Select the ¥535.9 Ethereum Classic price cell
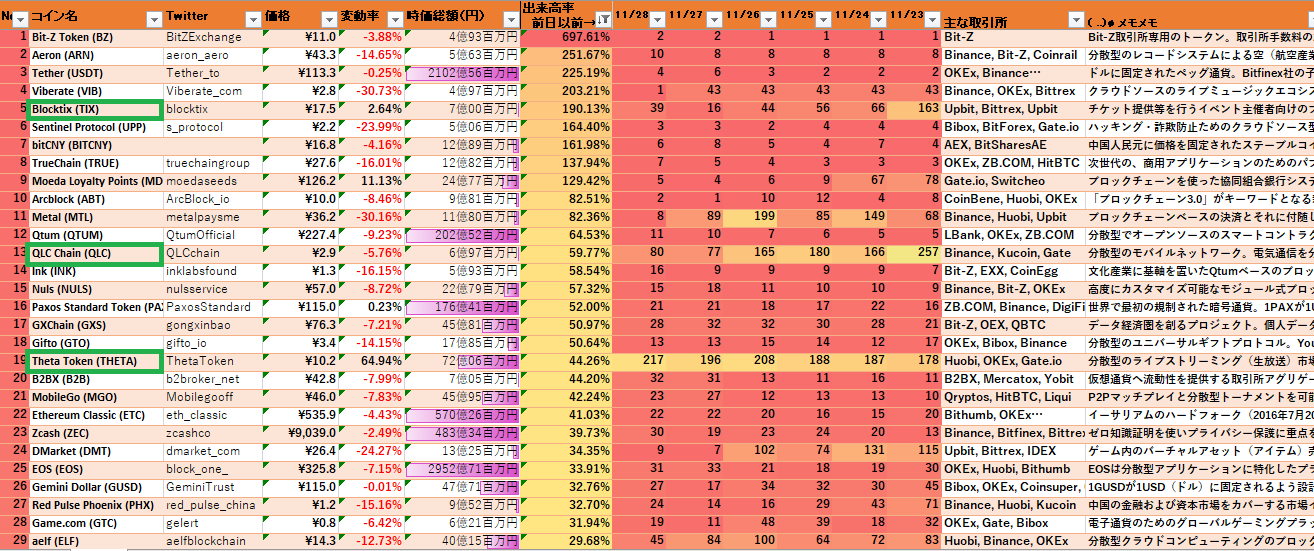1314x551 pixels. click(x=301, y=415)
